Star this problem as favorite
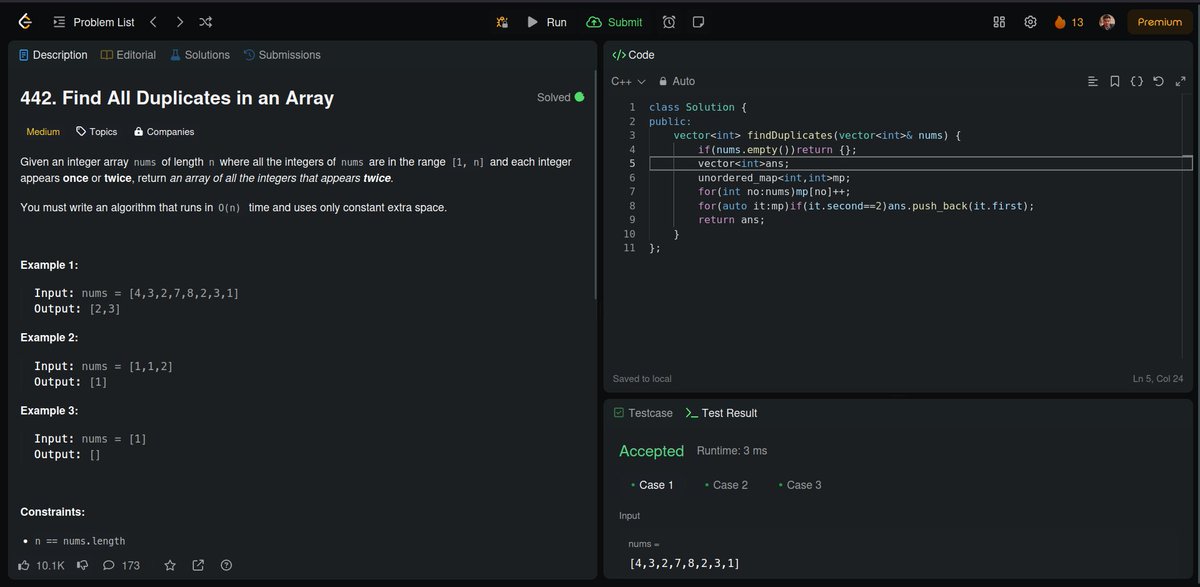This screenshot has height=587, width=1200. click(x=170, y=566)
